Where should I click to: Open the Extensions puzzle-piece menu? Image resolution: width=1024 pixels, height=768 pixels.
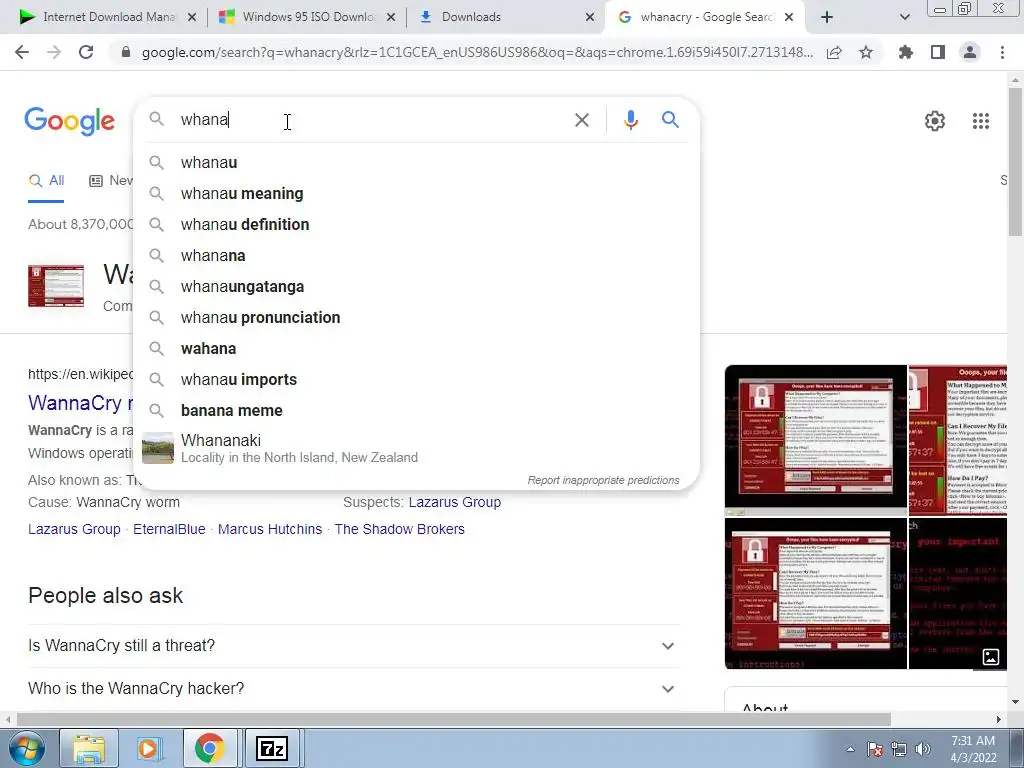[906, 52]
